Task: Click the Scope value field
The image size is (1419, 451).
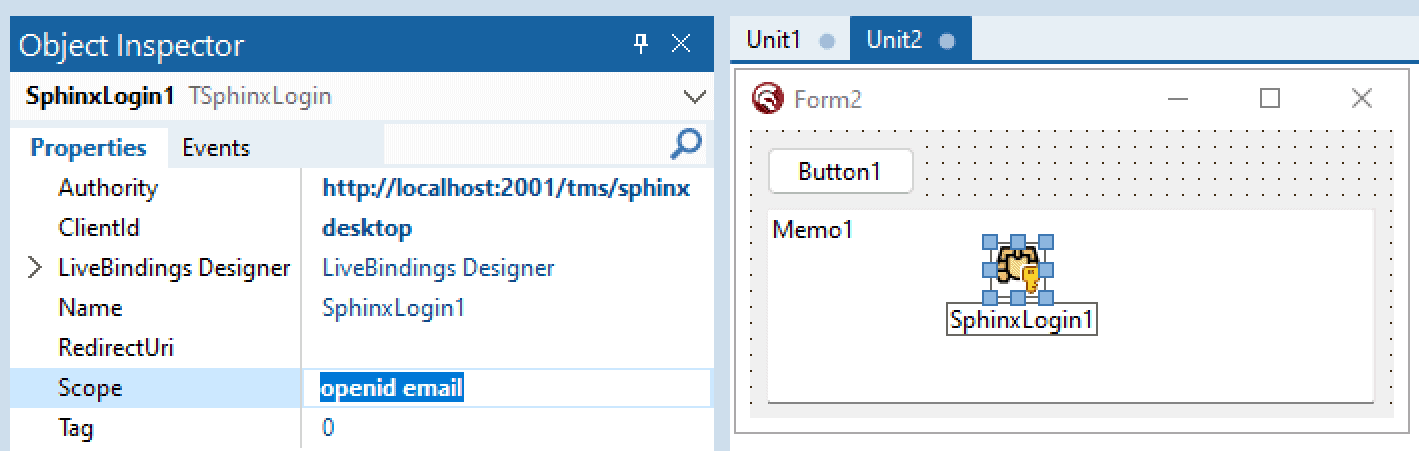Action: pos(507,388)
